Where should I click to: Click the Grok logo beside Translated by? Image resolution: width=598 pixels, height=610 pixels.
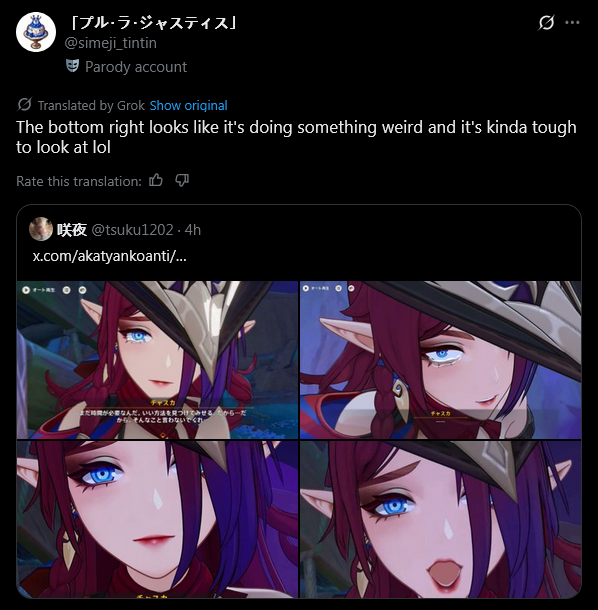click(25, 104)
